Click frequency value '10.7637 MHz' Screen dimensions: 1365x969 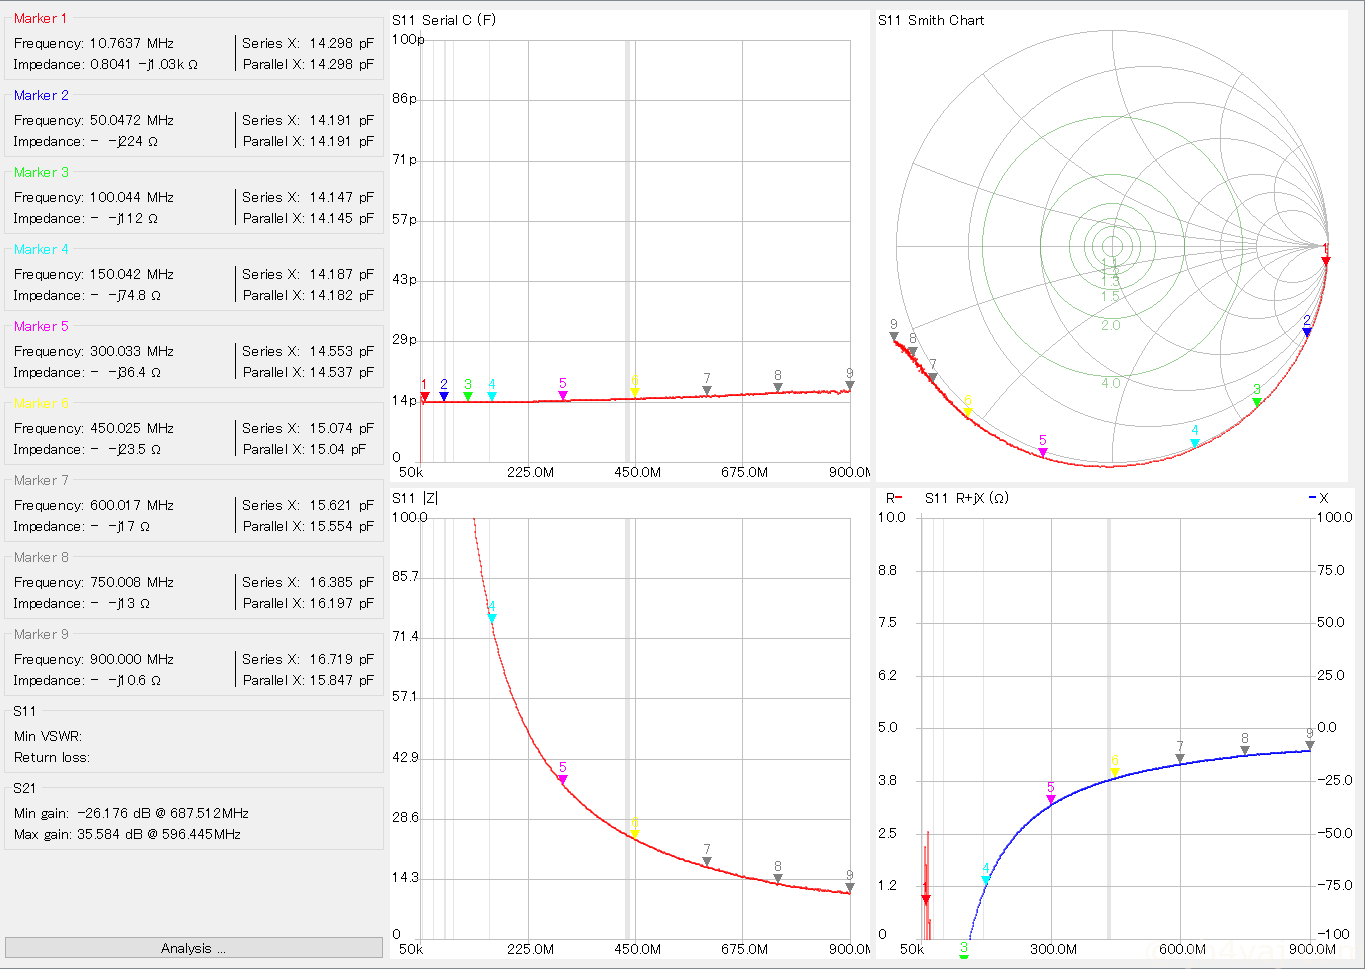[131, 43]
